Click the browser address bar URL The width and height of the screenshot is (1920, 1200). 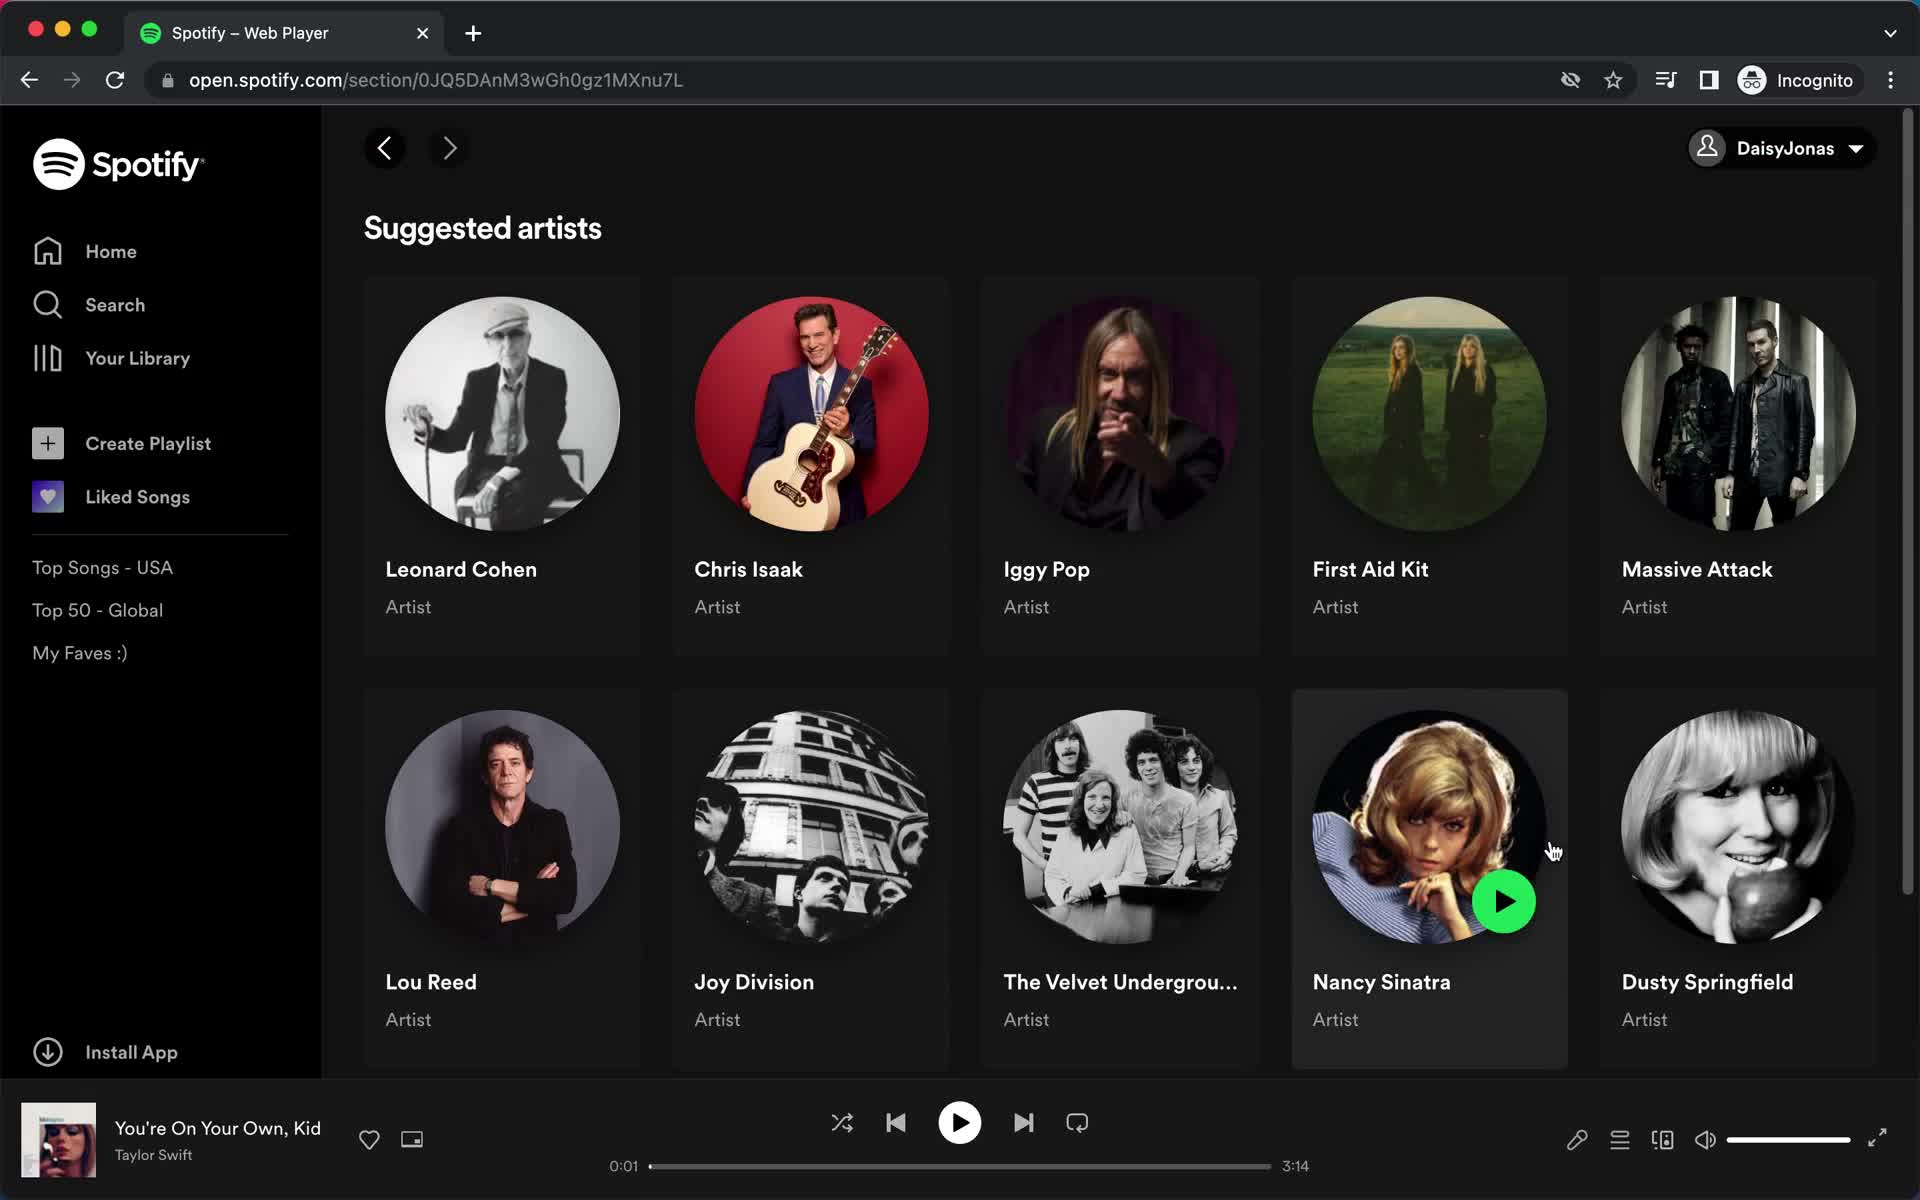click(x=435, y=80)
